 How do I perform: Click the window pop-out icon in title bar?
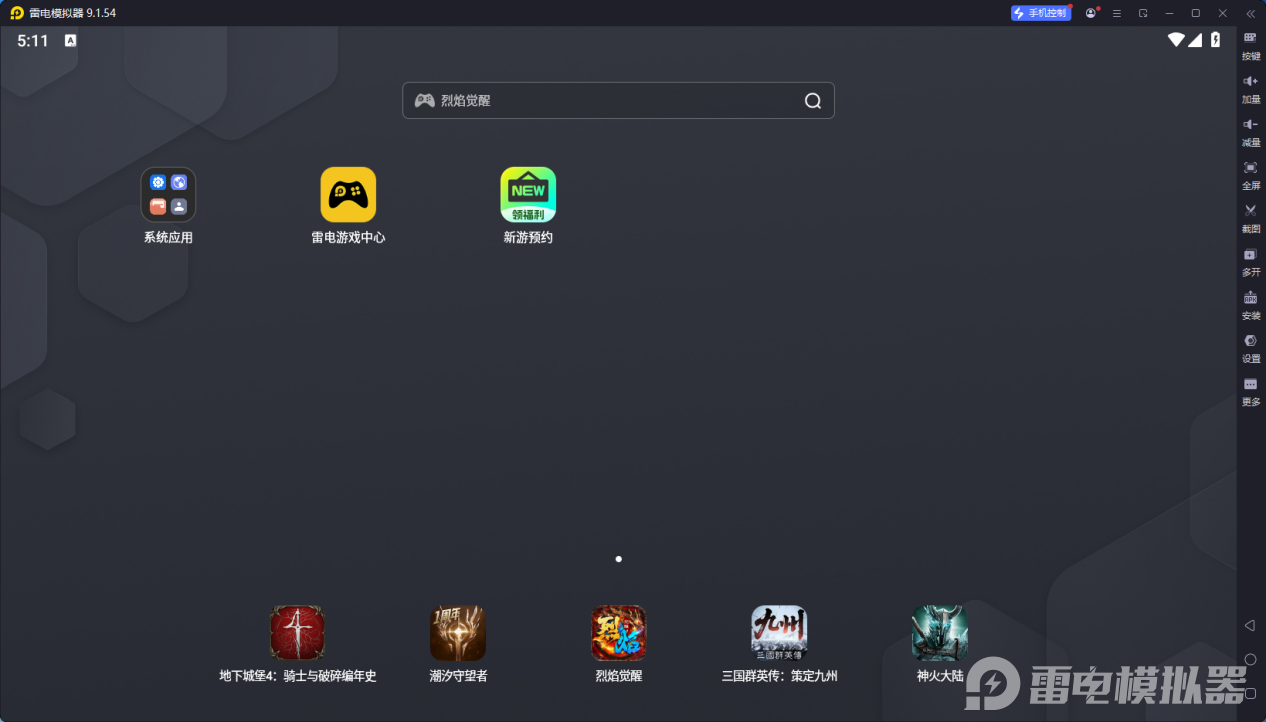(1143, 13)
